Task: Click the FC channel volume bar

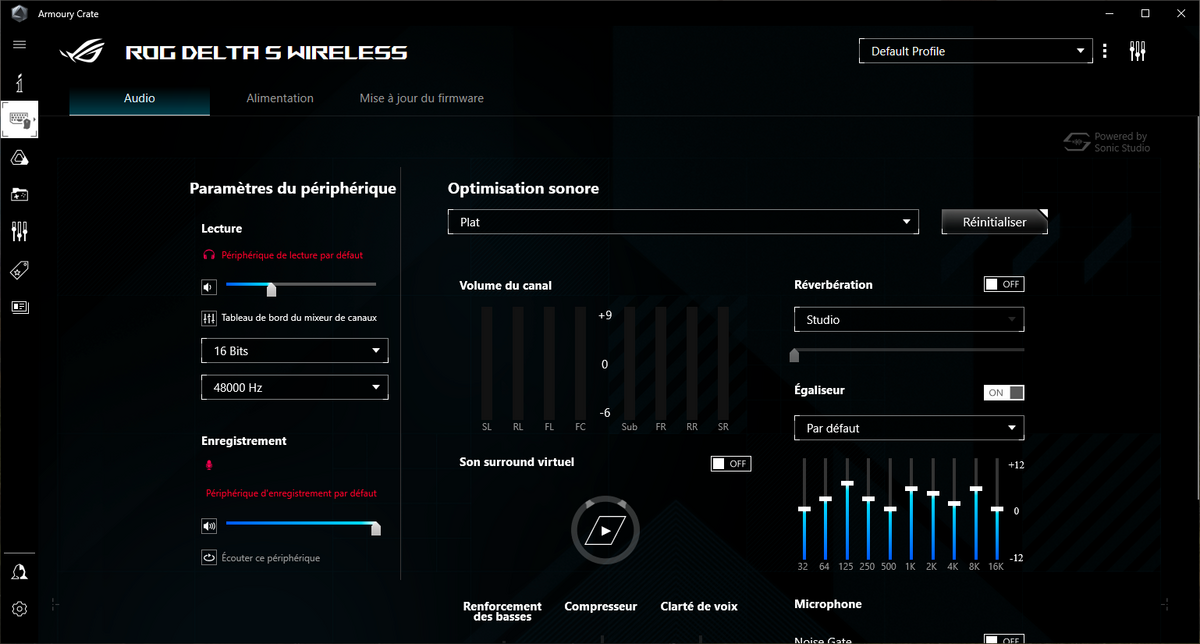Action: point(580,362)
